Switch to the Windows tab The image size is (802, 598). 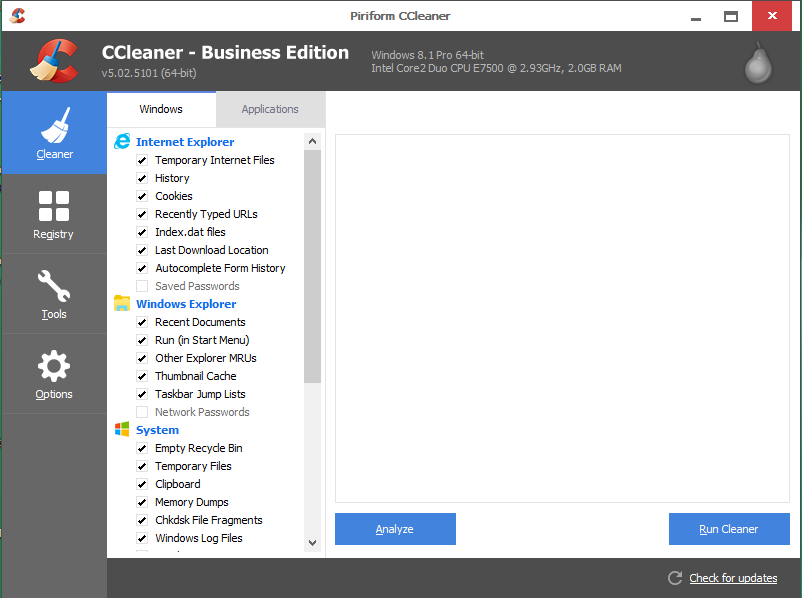[x=161, y=109]
